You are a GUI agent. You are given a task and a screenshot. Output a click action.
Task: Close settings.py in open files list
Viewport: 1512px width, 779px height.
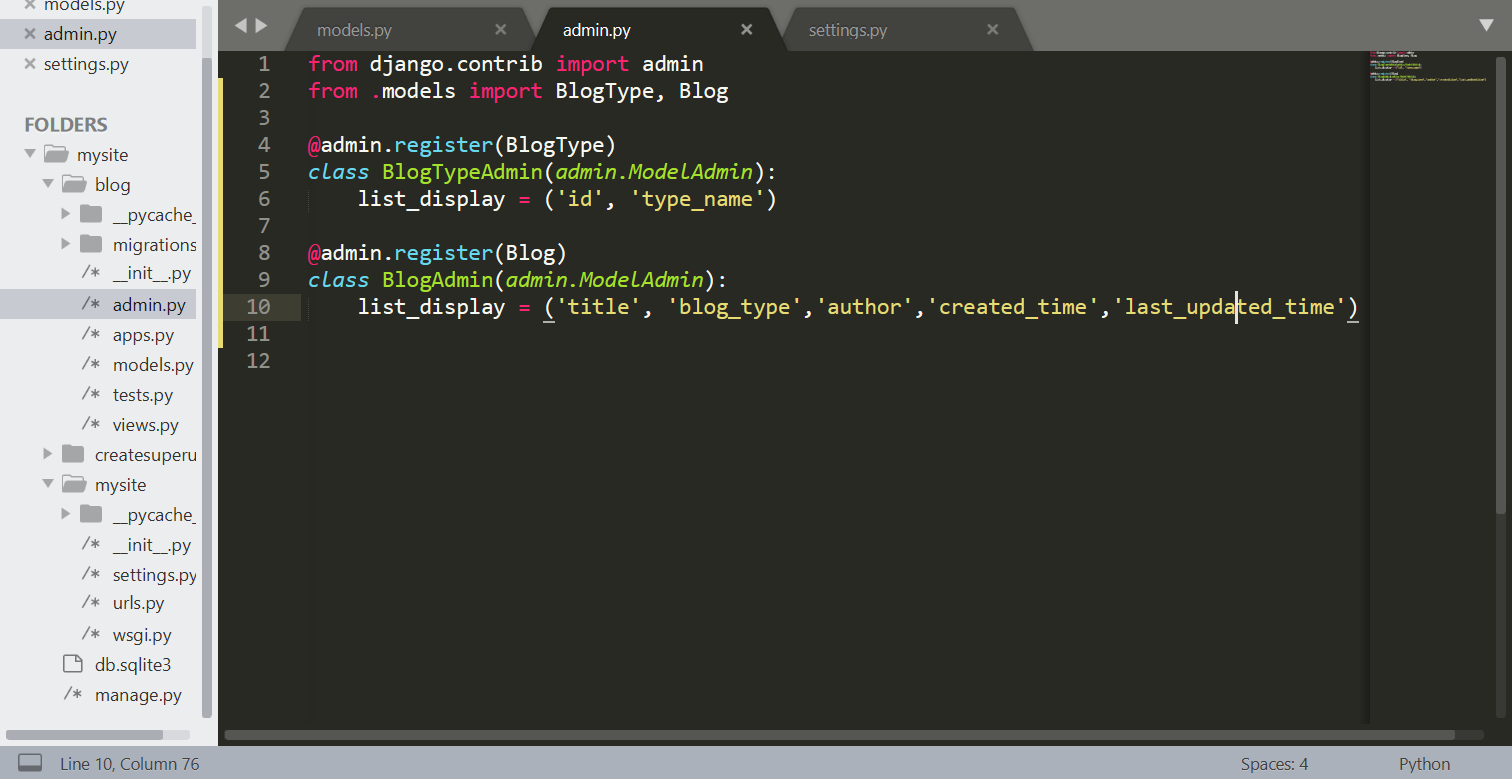pos(30,64)
